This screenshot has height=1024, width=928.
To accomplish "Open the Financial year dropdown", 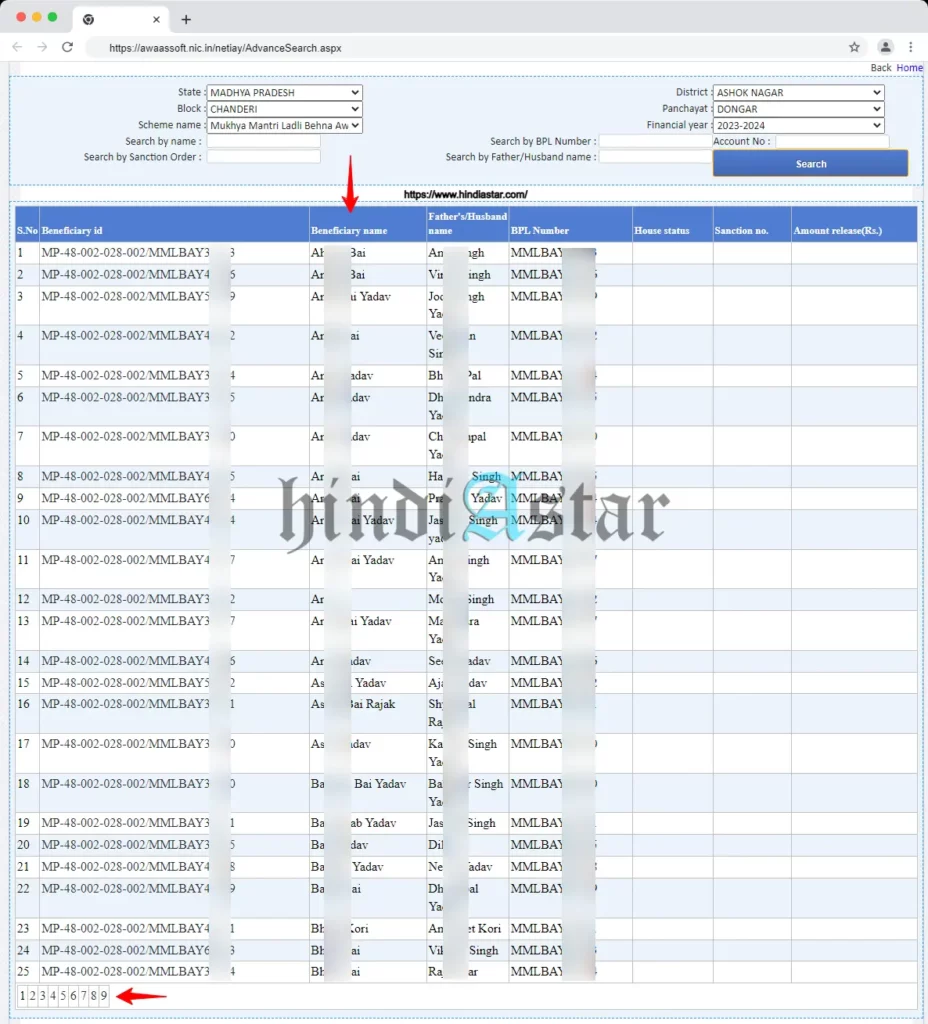I will pyautogui.click(x=799, y=125).
